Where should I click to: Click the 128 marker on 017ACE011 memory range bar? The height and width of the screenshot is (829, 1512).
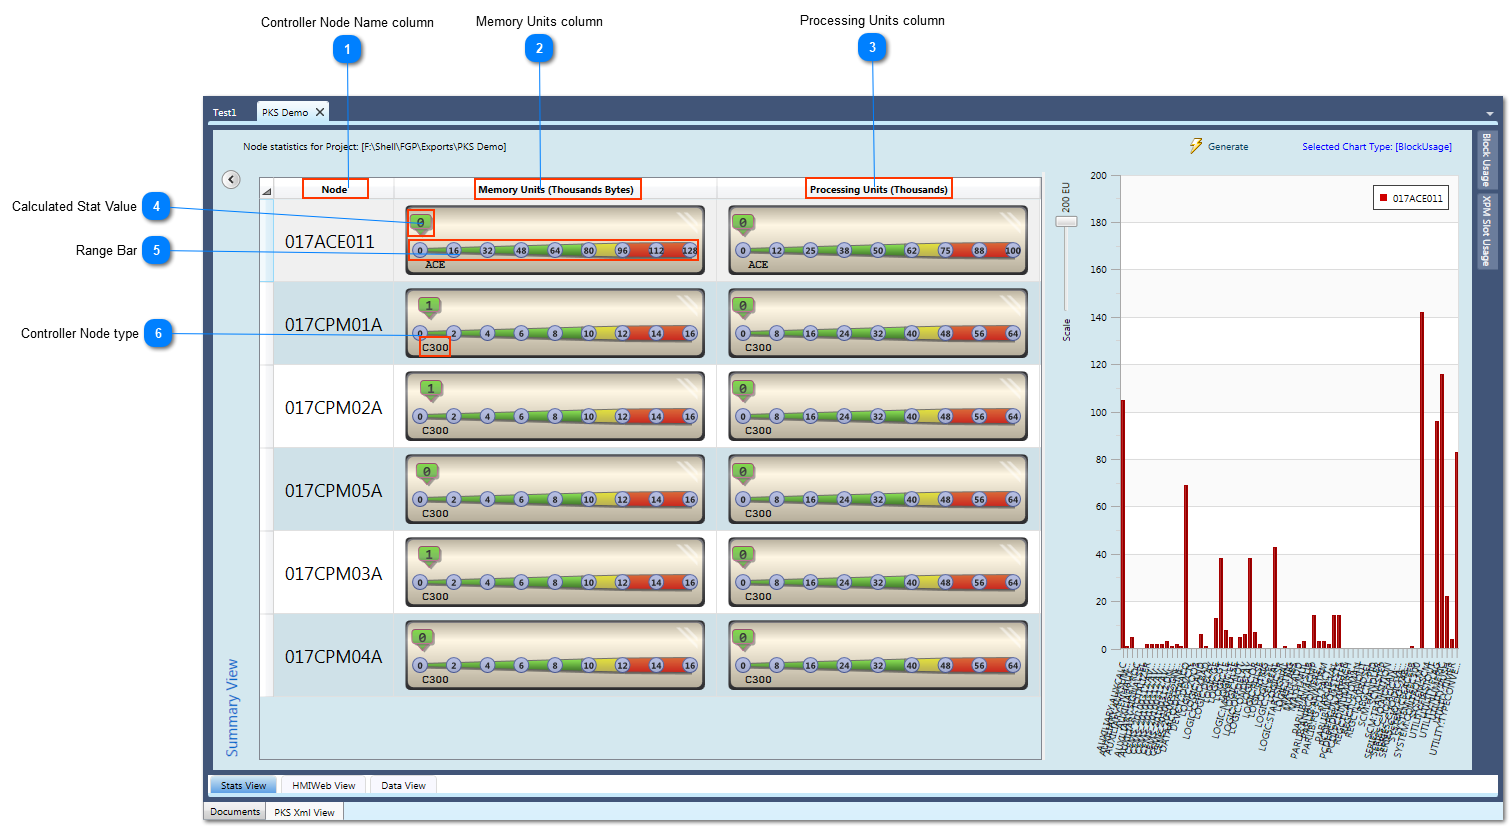[x=689, y=251]
